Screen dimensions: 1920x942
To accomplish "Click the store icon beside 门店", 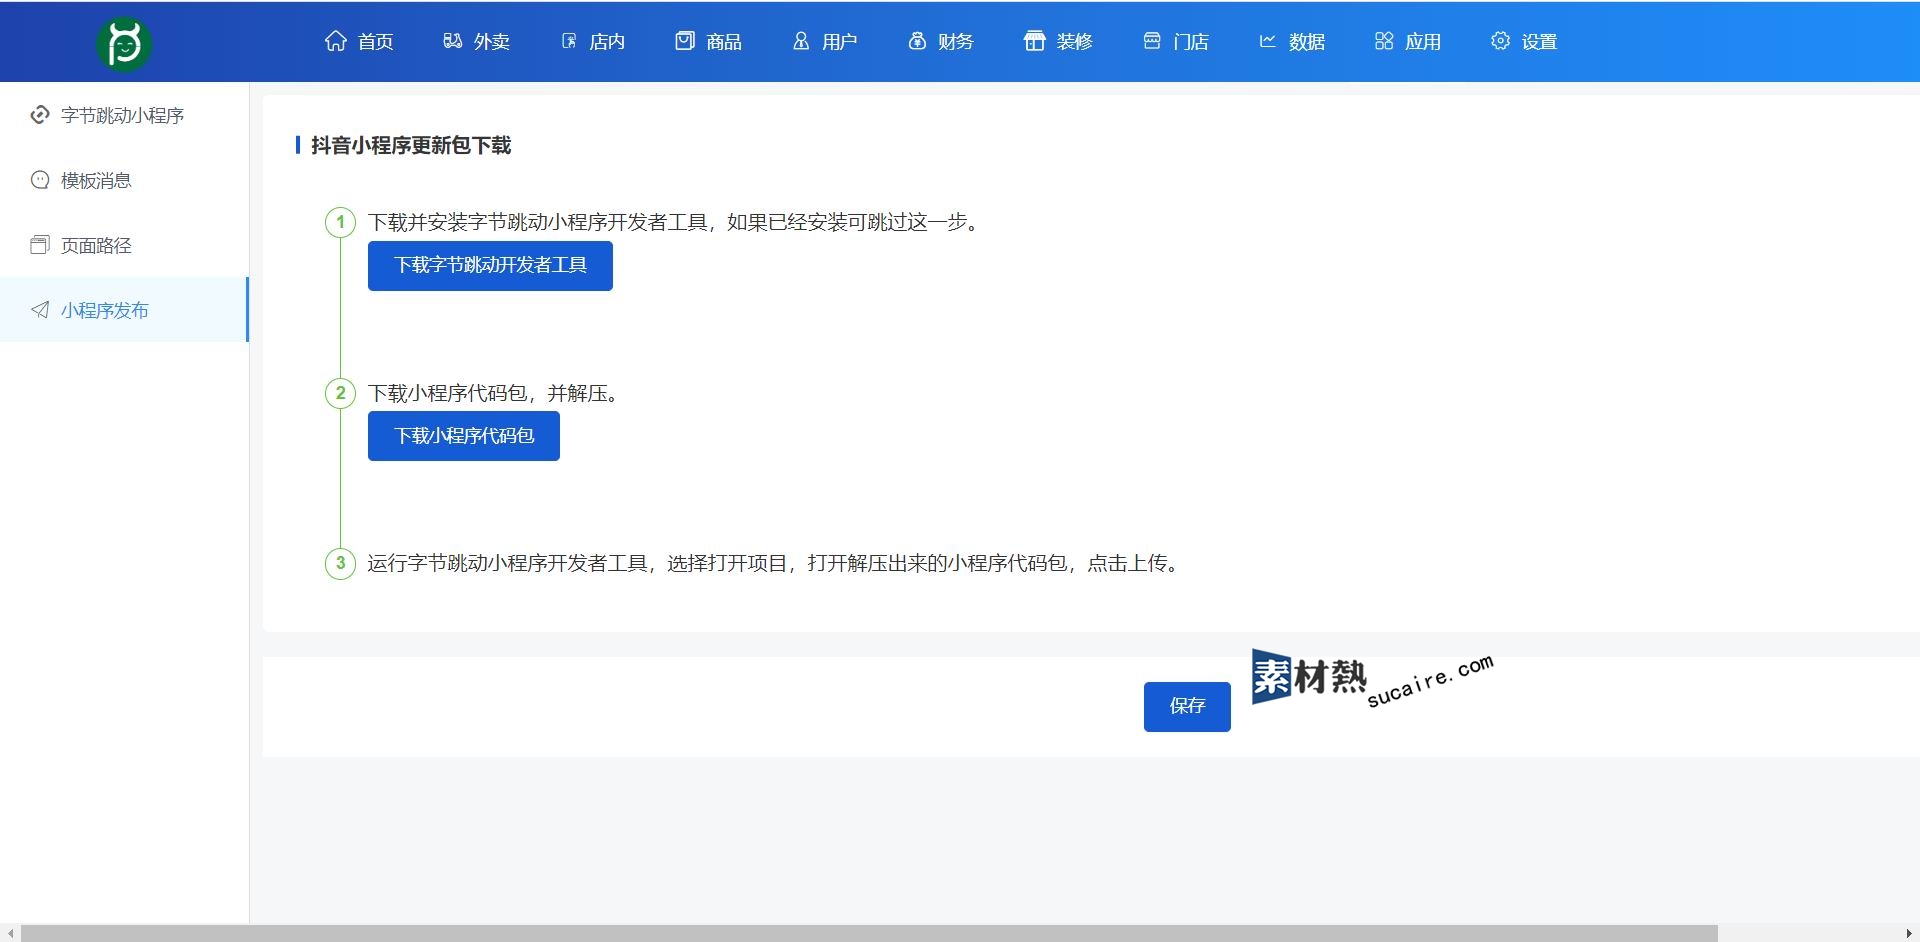I will click(x=1152, y=41).
